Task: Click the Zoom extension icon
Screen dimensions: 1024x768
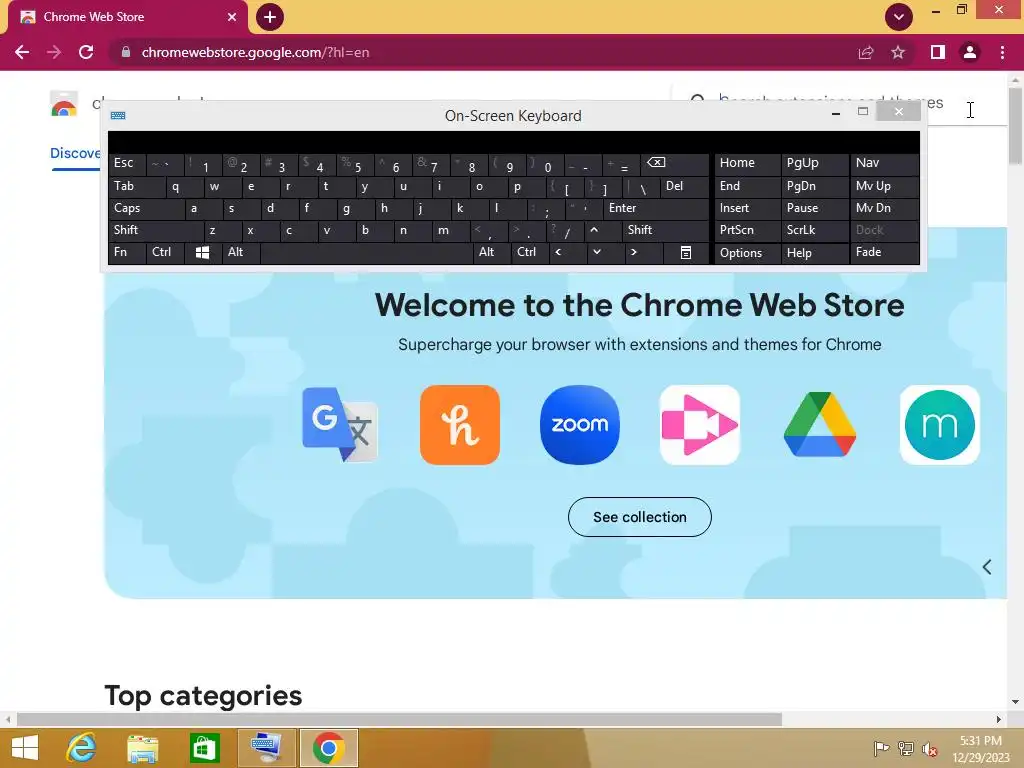Action: (x=580, y=424)
